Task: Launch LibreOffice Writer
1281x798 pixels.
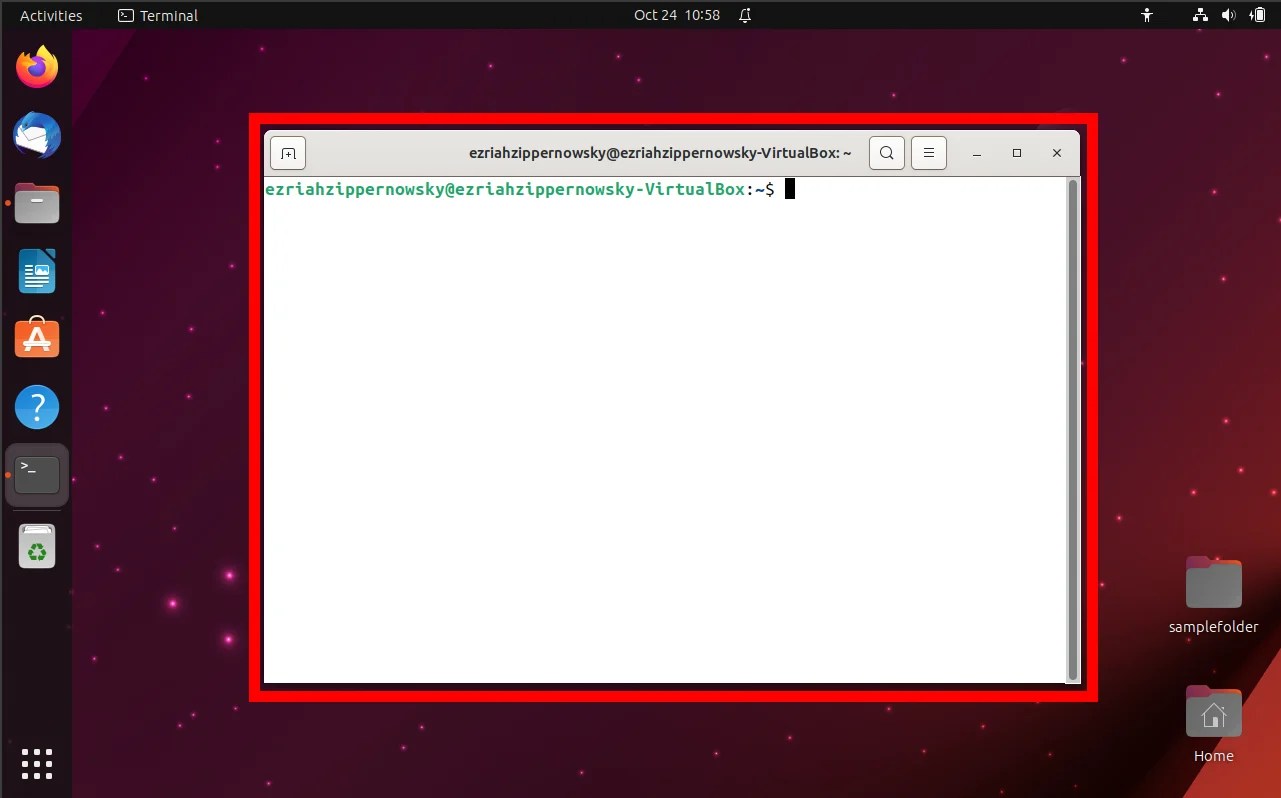Action: tap(37, 271)
